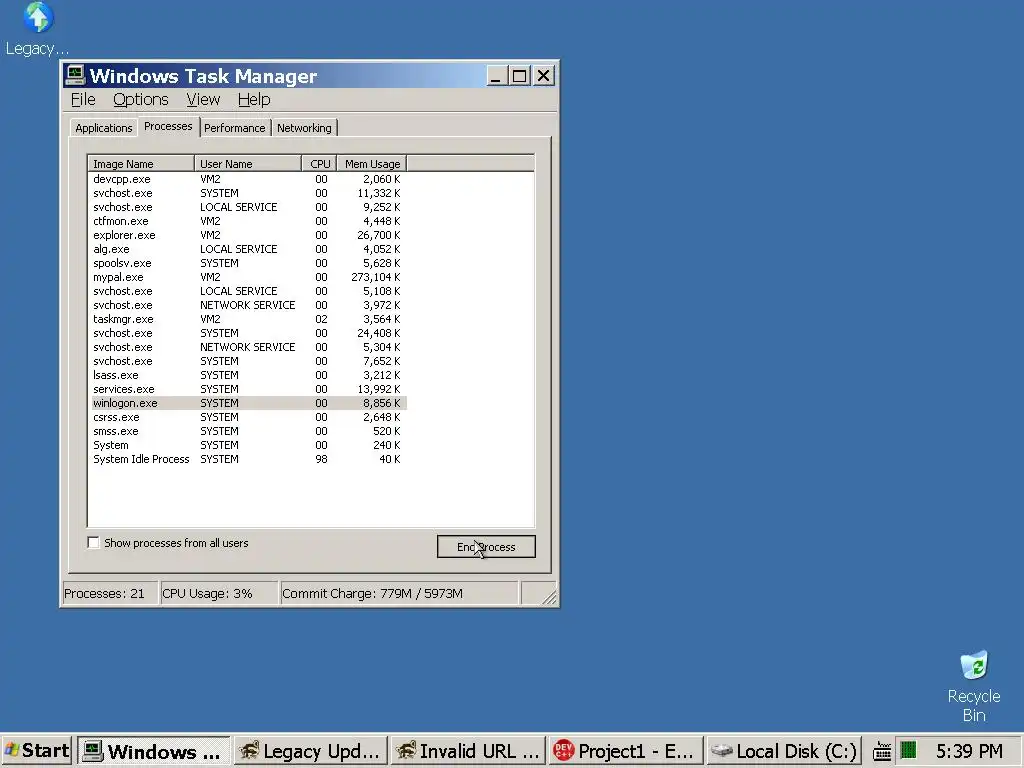
Task: Click the Windows Task Manager taskbar button
Action: [154, 751]
